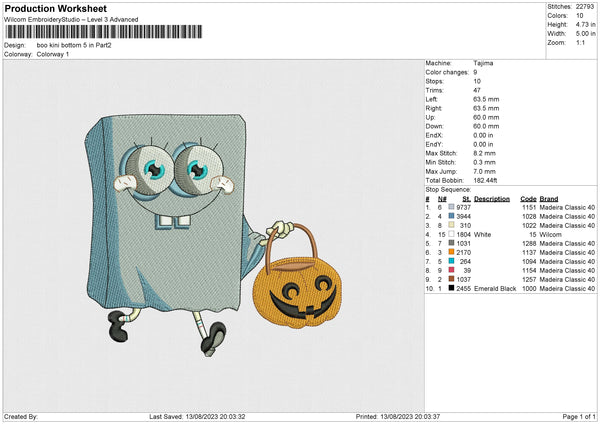Click the orange swatch in stop 6
Image resolution: width=600 pixels, height=424 pixels.
(451, 252)
